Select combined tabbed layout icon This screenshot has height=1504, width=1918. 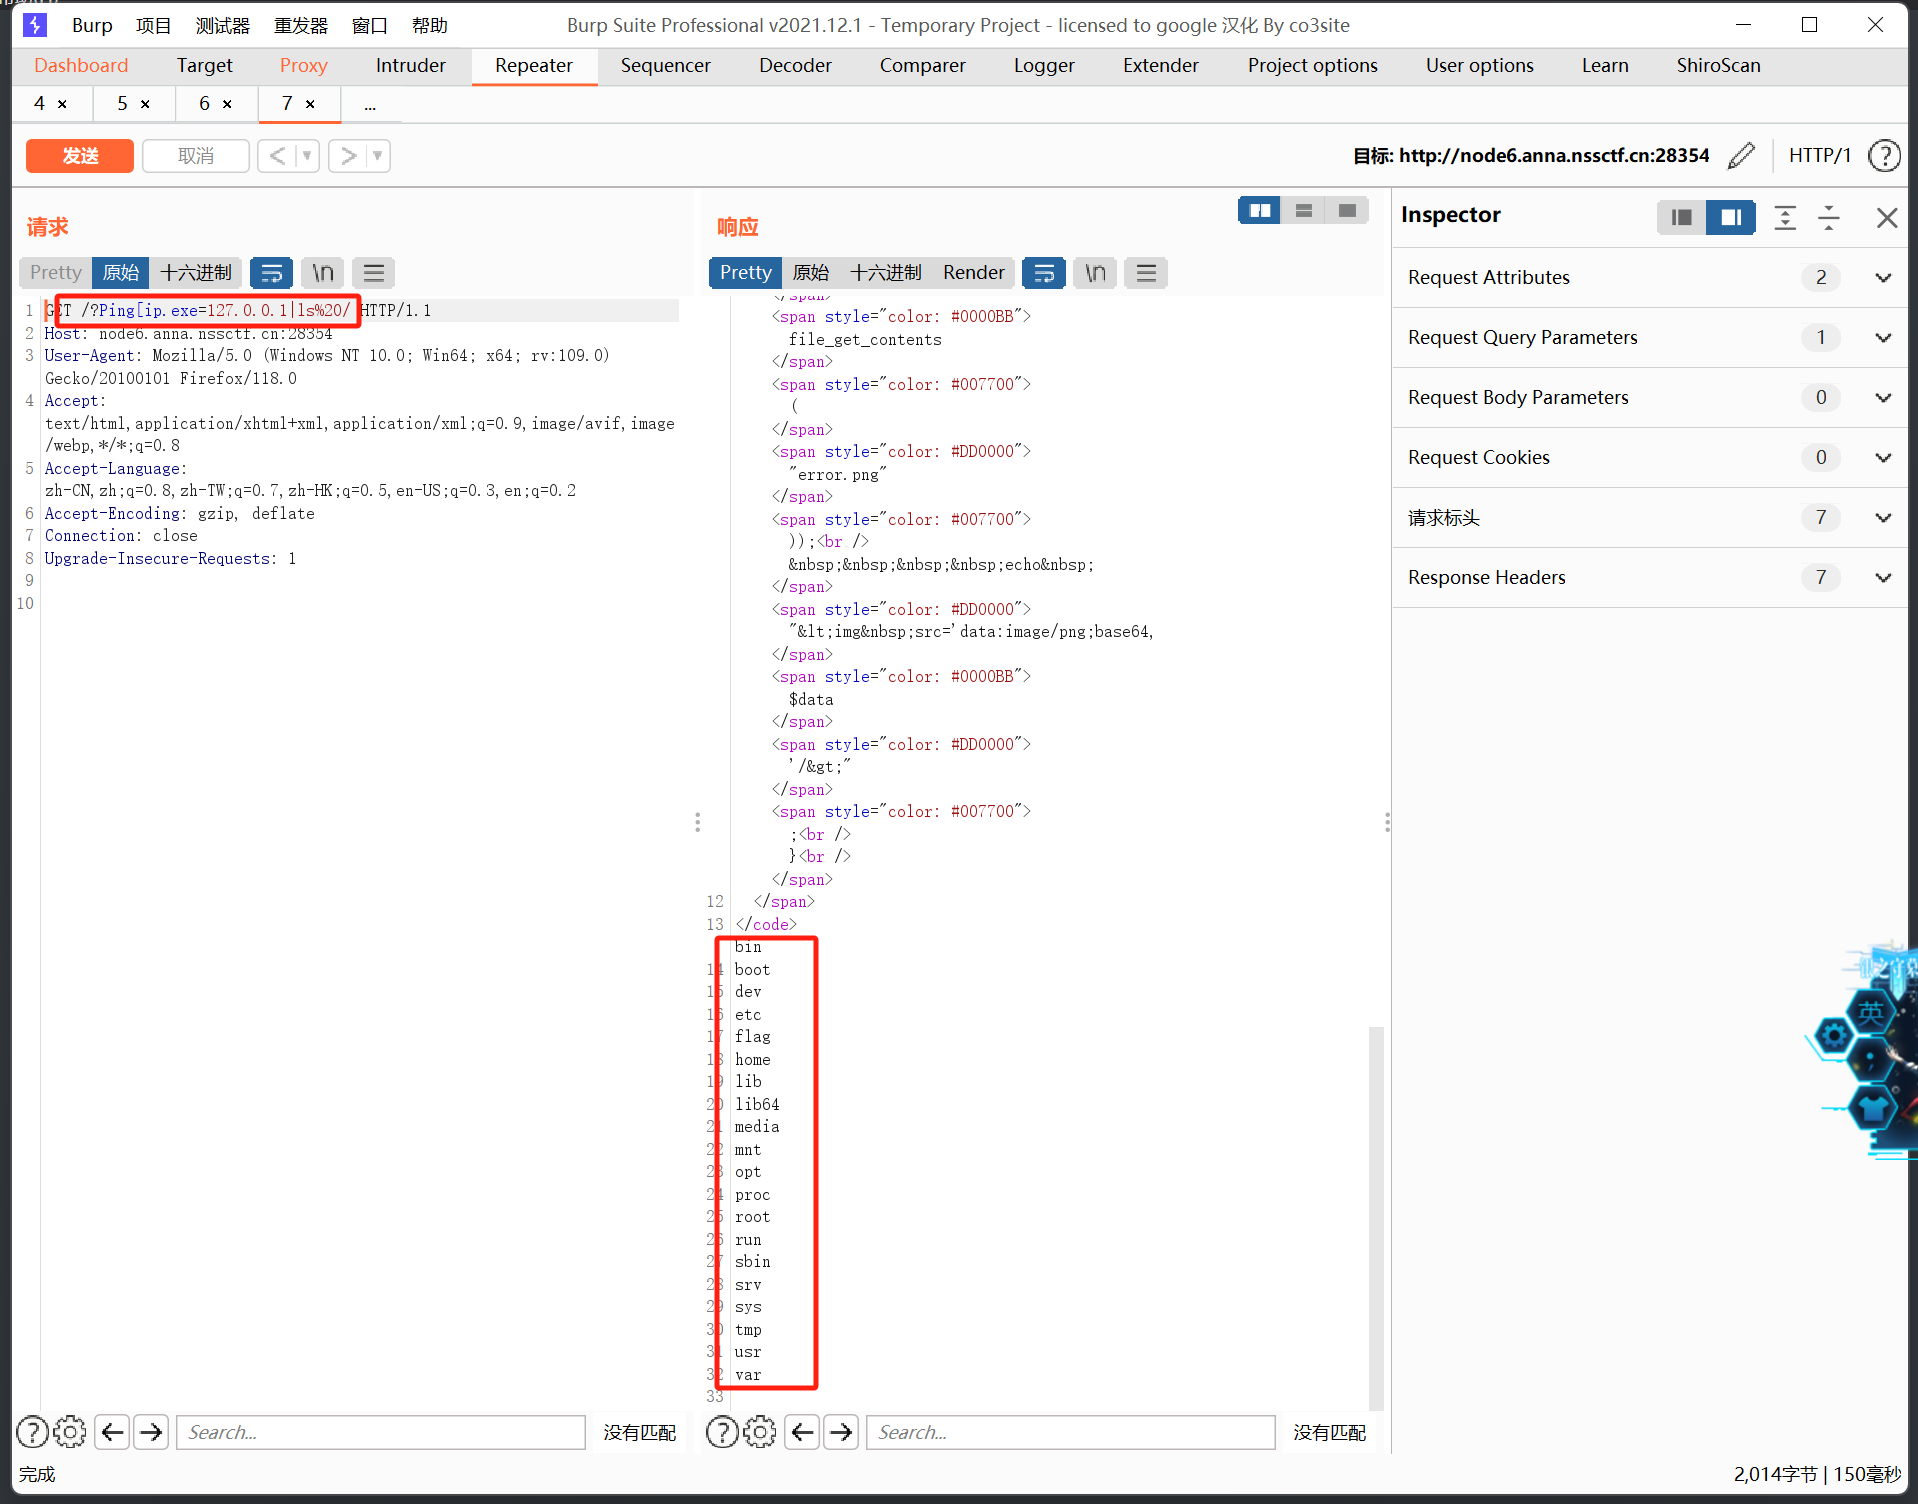(1347, 210)
